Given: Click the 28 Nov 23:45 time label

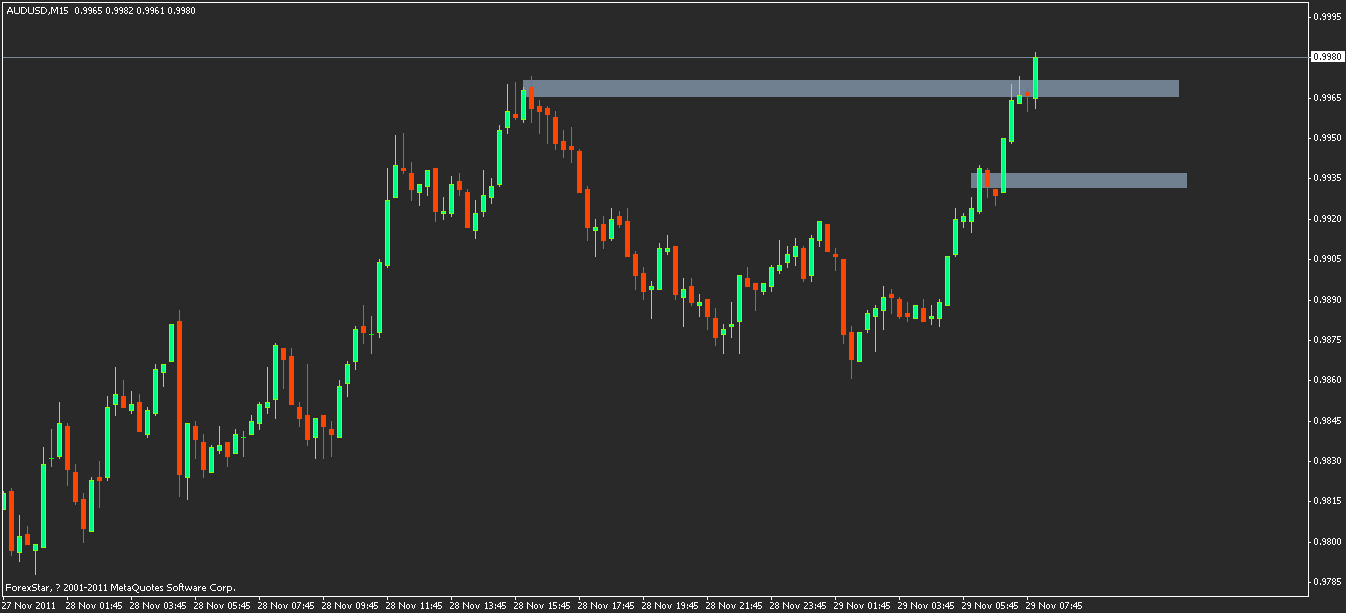Looking at the screenshot, I should click(x=798, y=605).
